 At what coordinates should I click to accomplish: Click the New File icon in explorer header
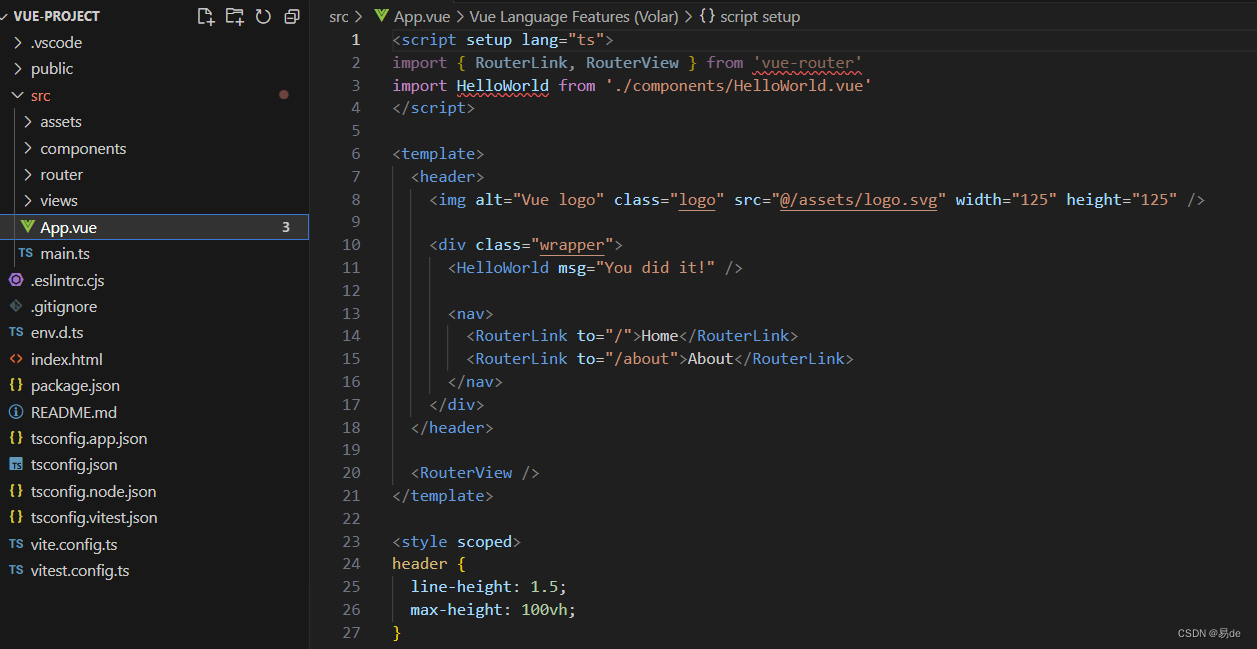point(206,16)
